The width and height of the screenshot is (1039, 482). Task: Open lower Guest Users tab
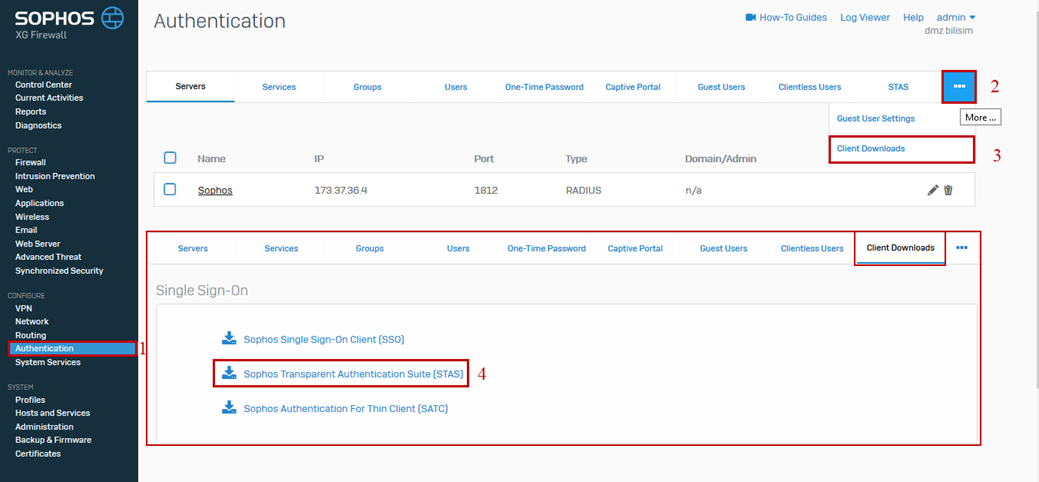724,249
